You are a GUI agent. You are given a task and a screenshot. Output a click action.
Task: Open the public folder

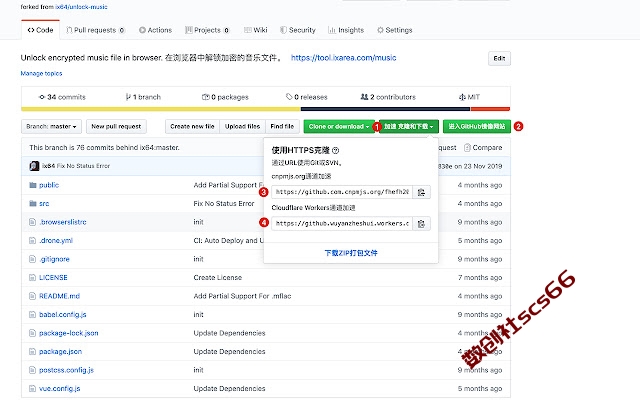click(x=49, y=185)
